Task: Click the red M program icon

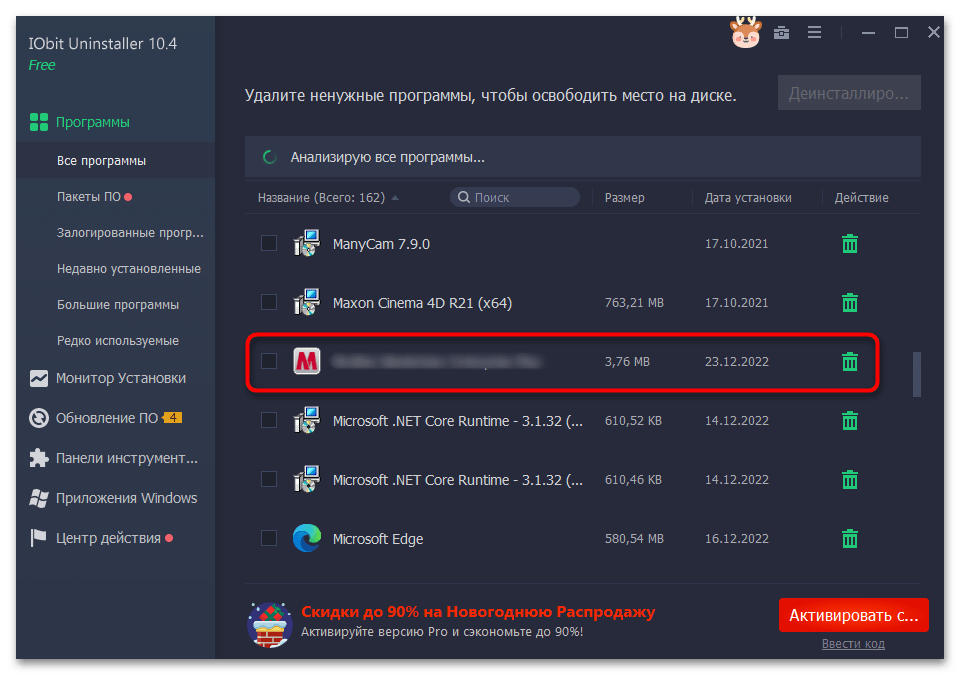Action: pyautogui.click(x=307, y=361)
